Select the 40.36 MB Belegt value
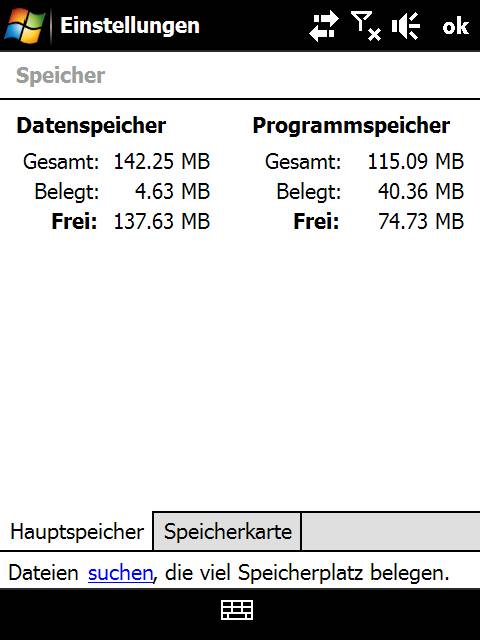 (421, 191)
